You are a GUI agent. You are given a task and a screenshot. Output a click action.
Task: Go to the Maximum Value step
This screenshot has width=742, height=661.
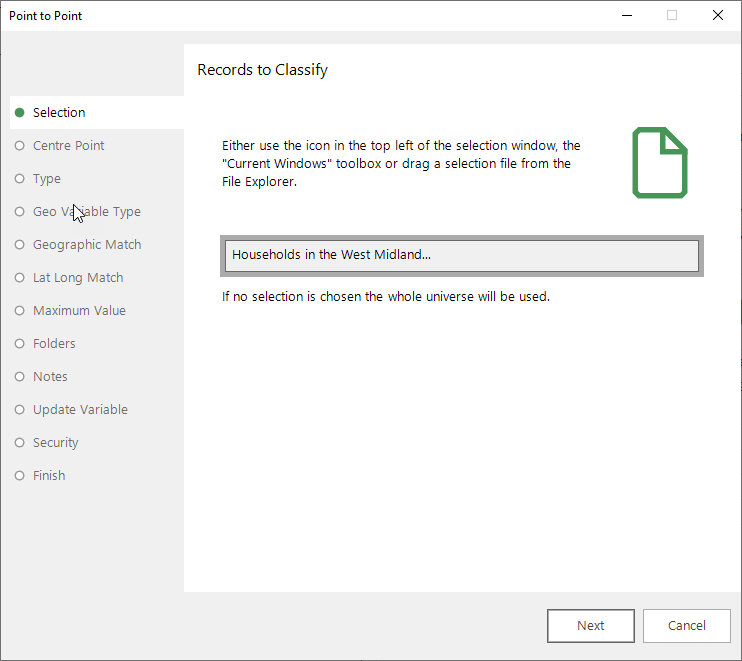[x=79, y=311]
